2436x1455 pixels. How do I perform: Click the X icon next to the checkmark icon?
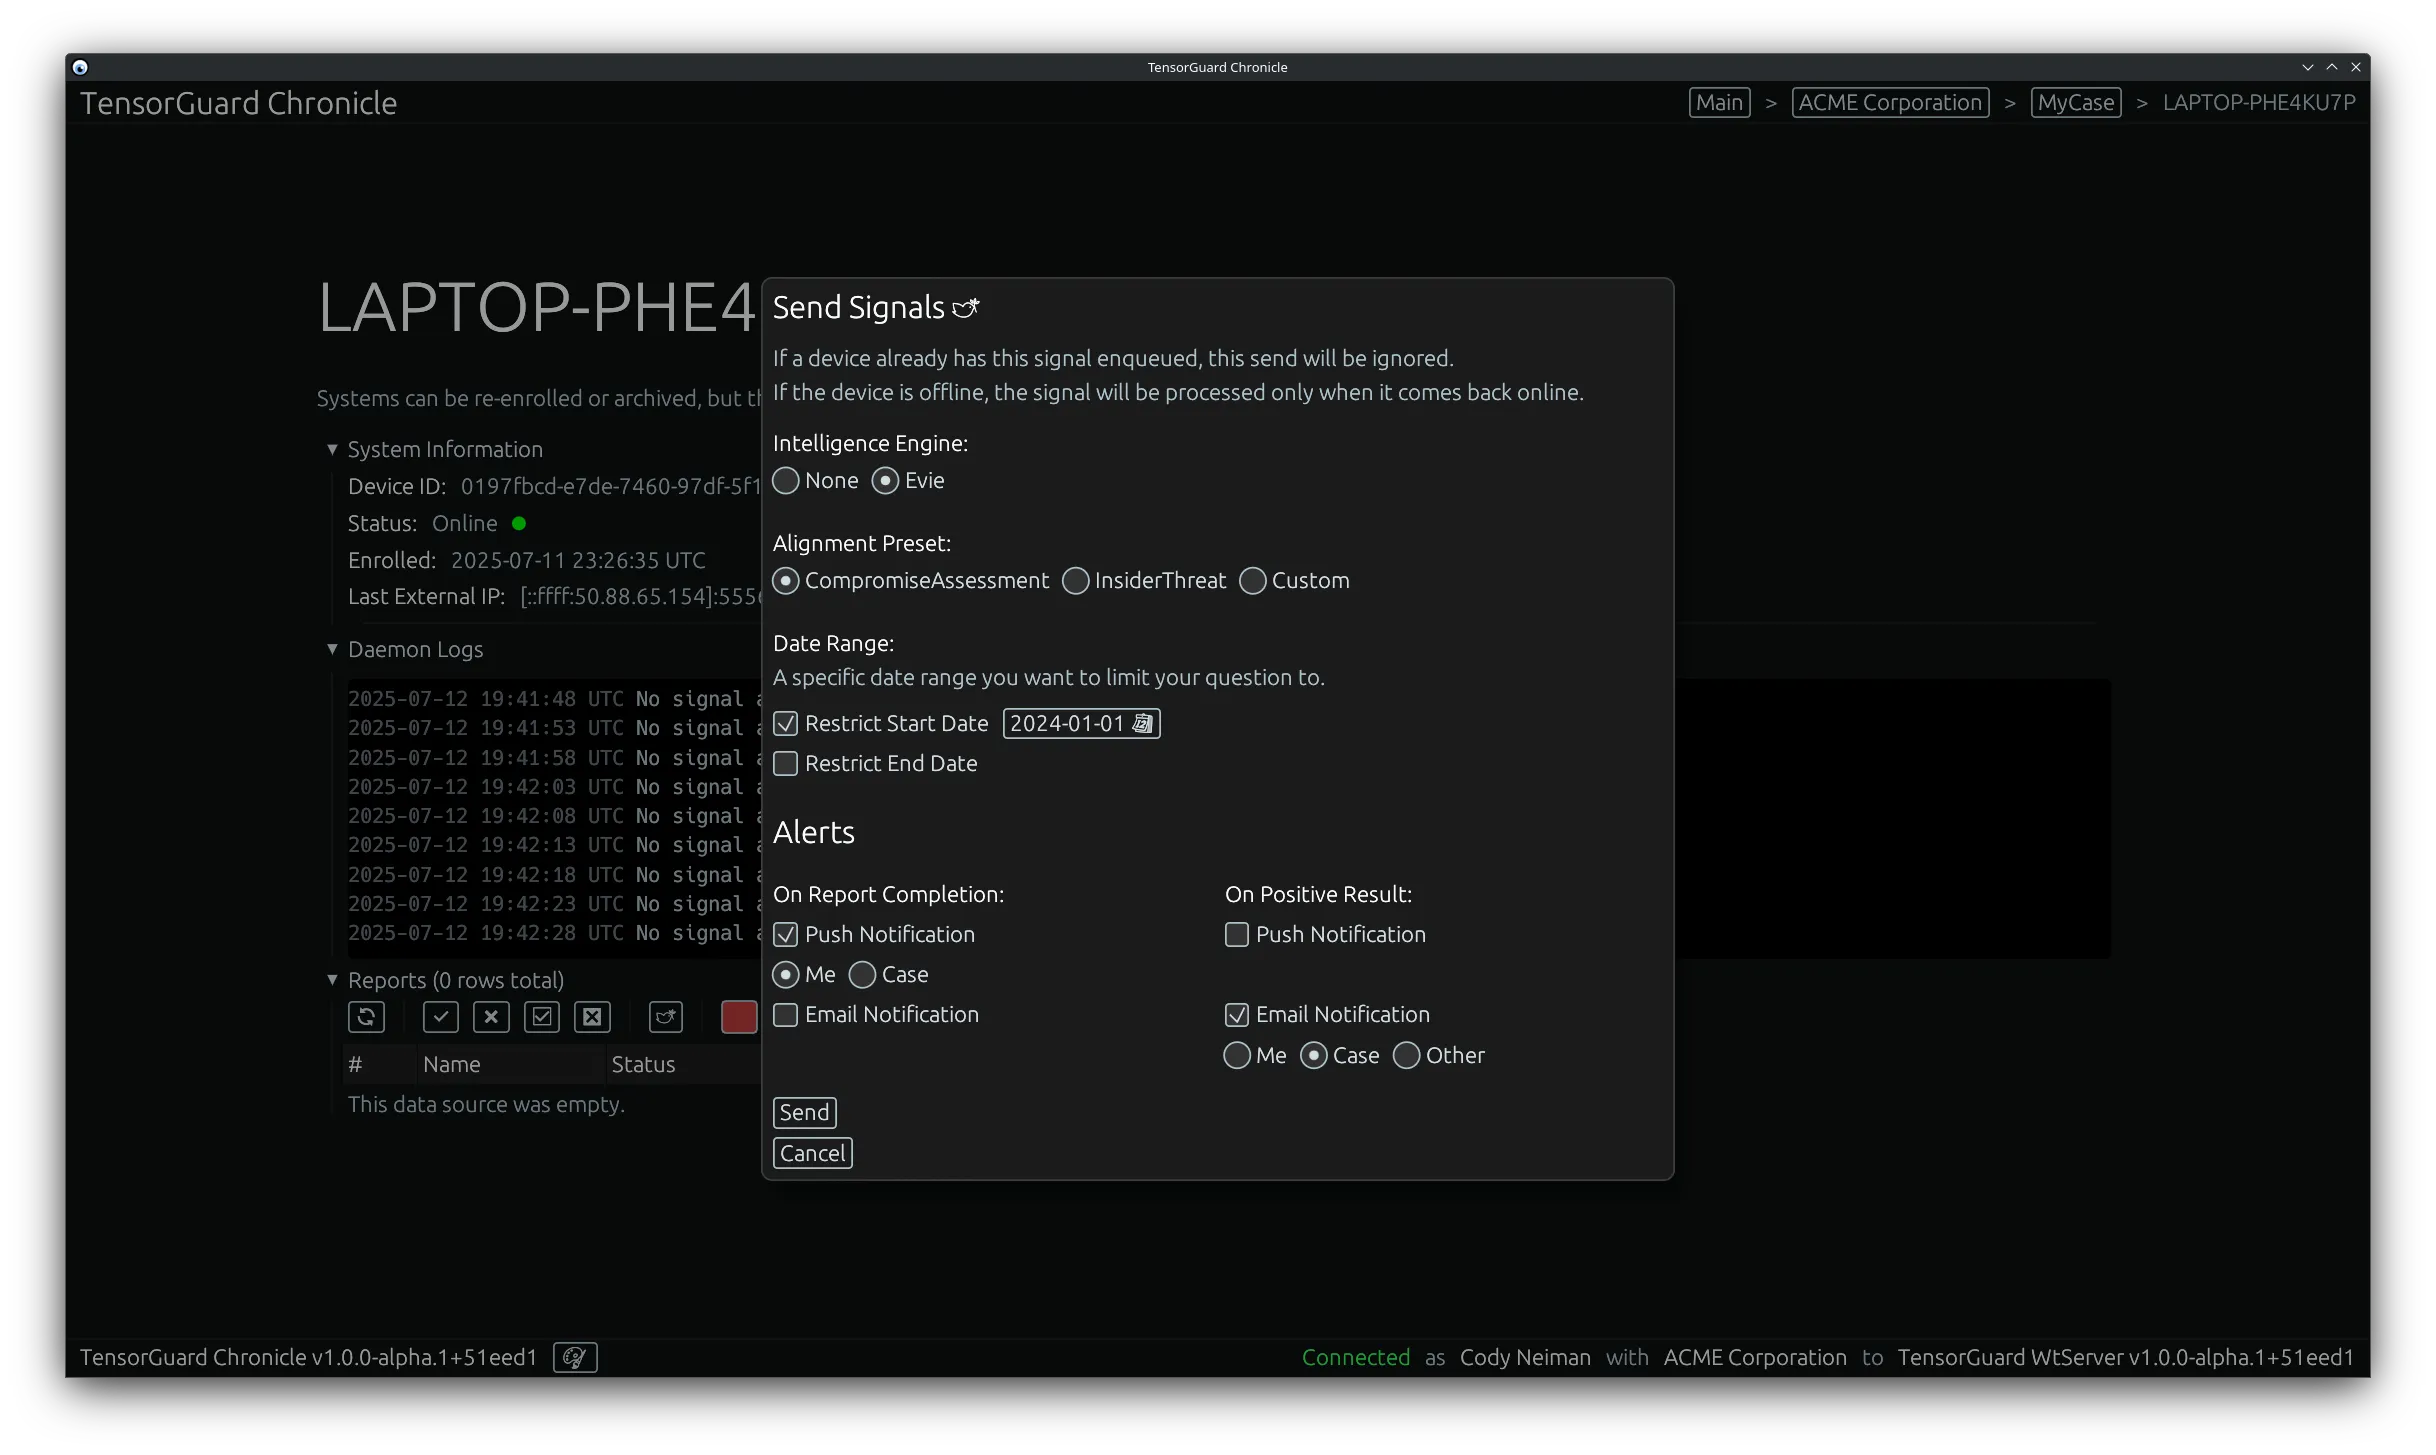(491, 1017)
